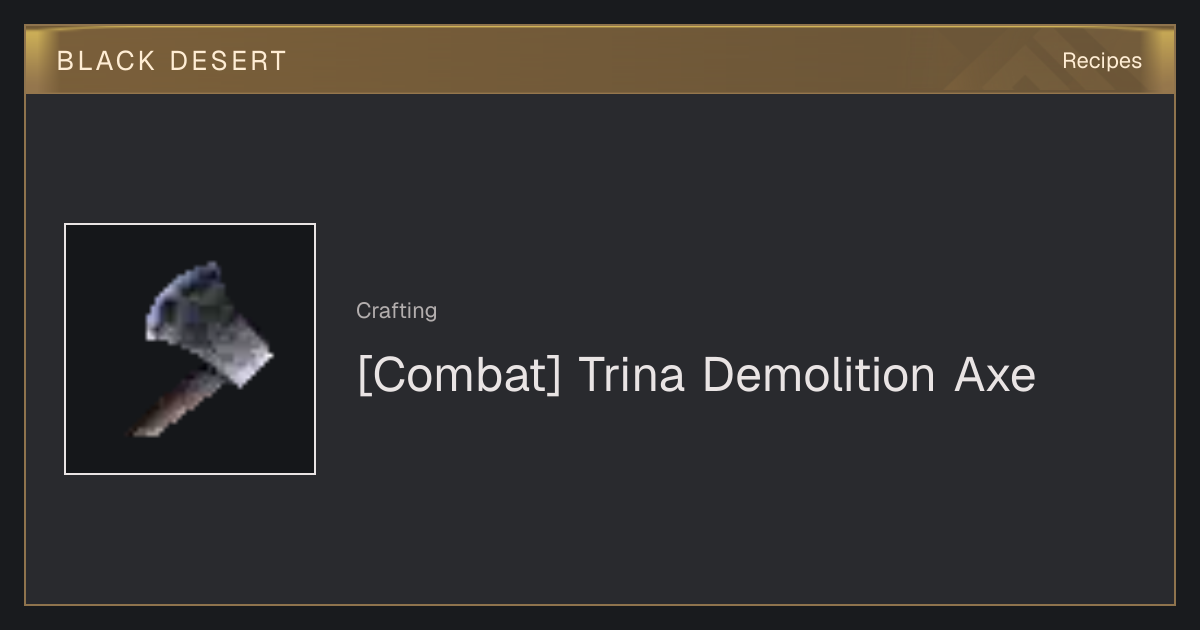The image size is (1200, 630).
Task: Click the word DESERT in the header
Action: coord(228,61)
